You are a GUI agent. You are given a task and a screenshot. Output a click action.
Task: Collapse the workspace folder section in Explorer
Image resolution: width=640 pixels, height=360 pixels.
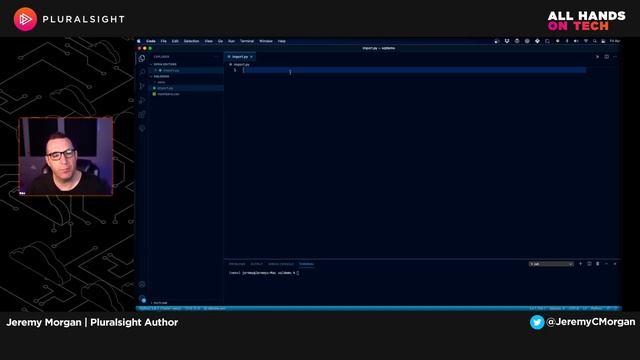(x=161, y=76)
